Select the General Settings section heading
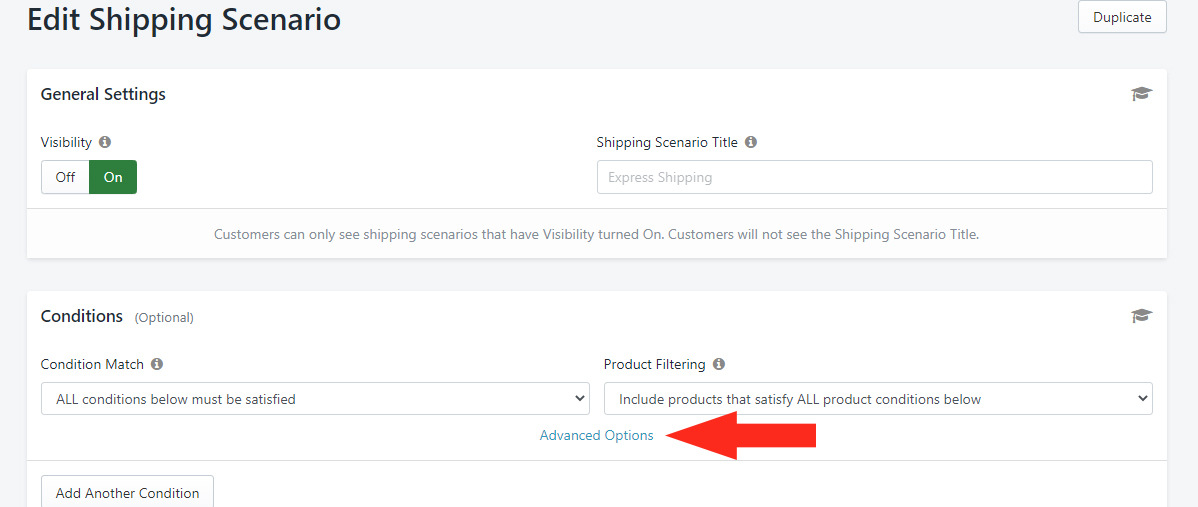Image resolution: width=1198 pixels, height=507 pixels. click(x=103, y=95)
